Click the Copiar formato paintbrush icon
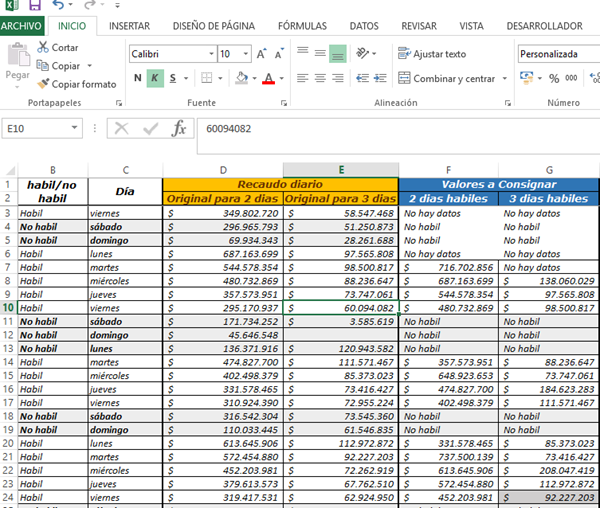The width and height of the screenshot is (600, 508). (x=43, y=84)
